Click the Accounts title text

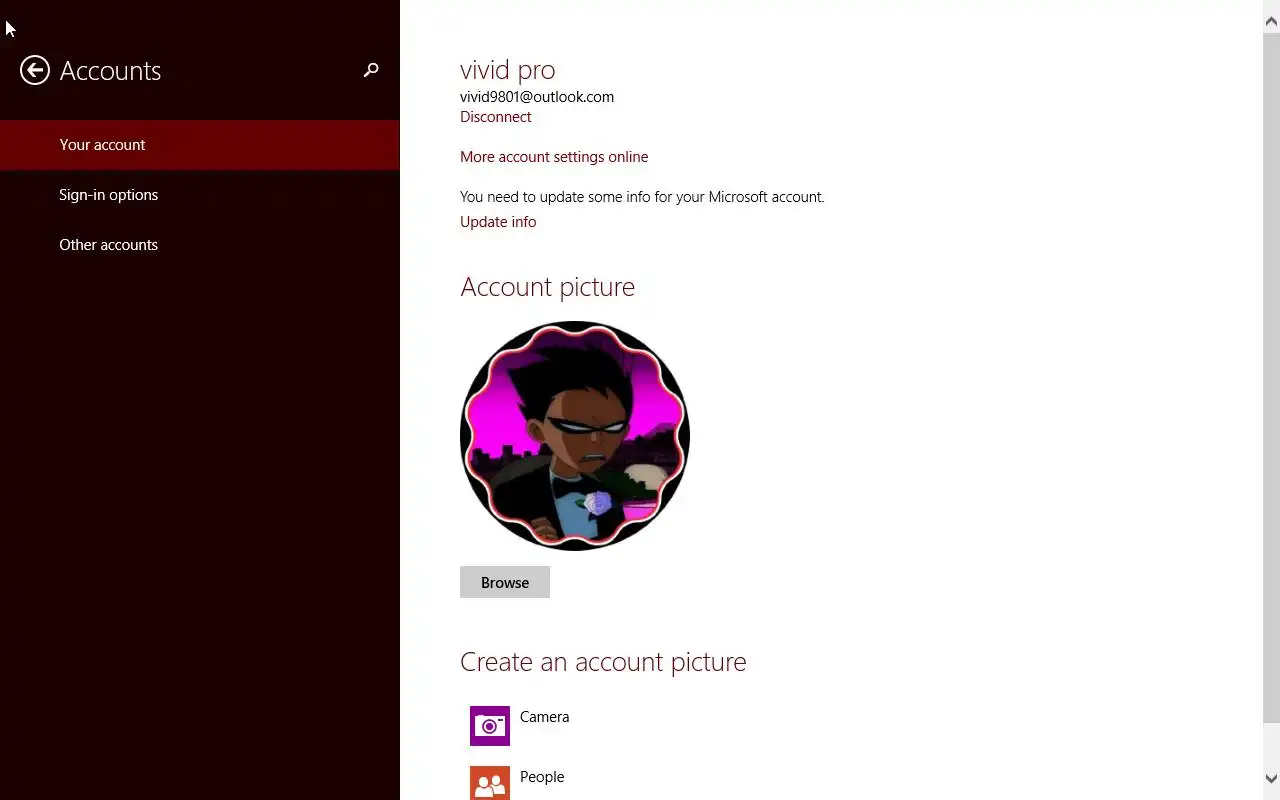pos(110,71)
